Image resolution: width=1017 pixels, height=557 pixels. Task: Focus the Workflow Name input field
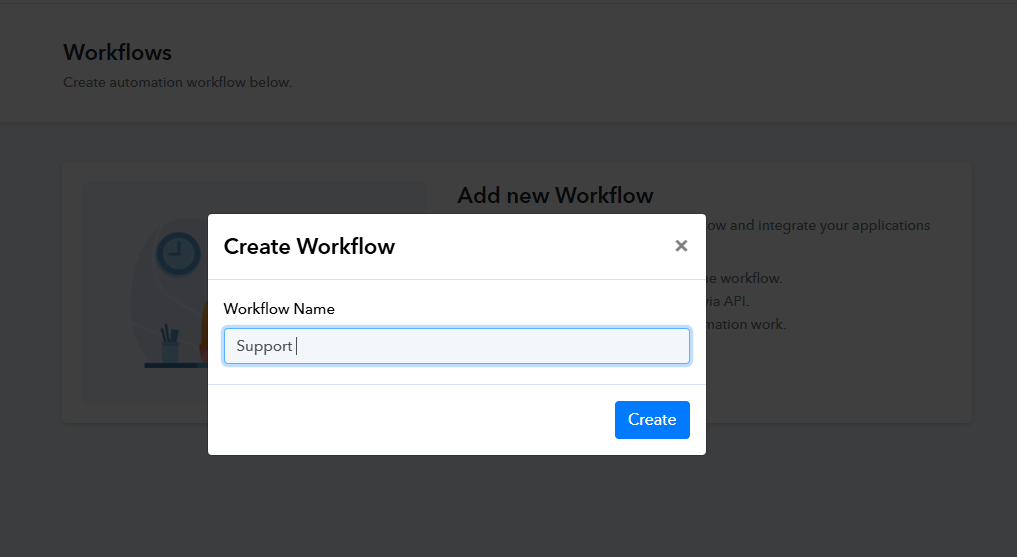click(x=456, y=346)
